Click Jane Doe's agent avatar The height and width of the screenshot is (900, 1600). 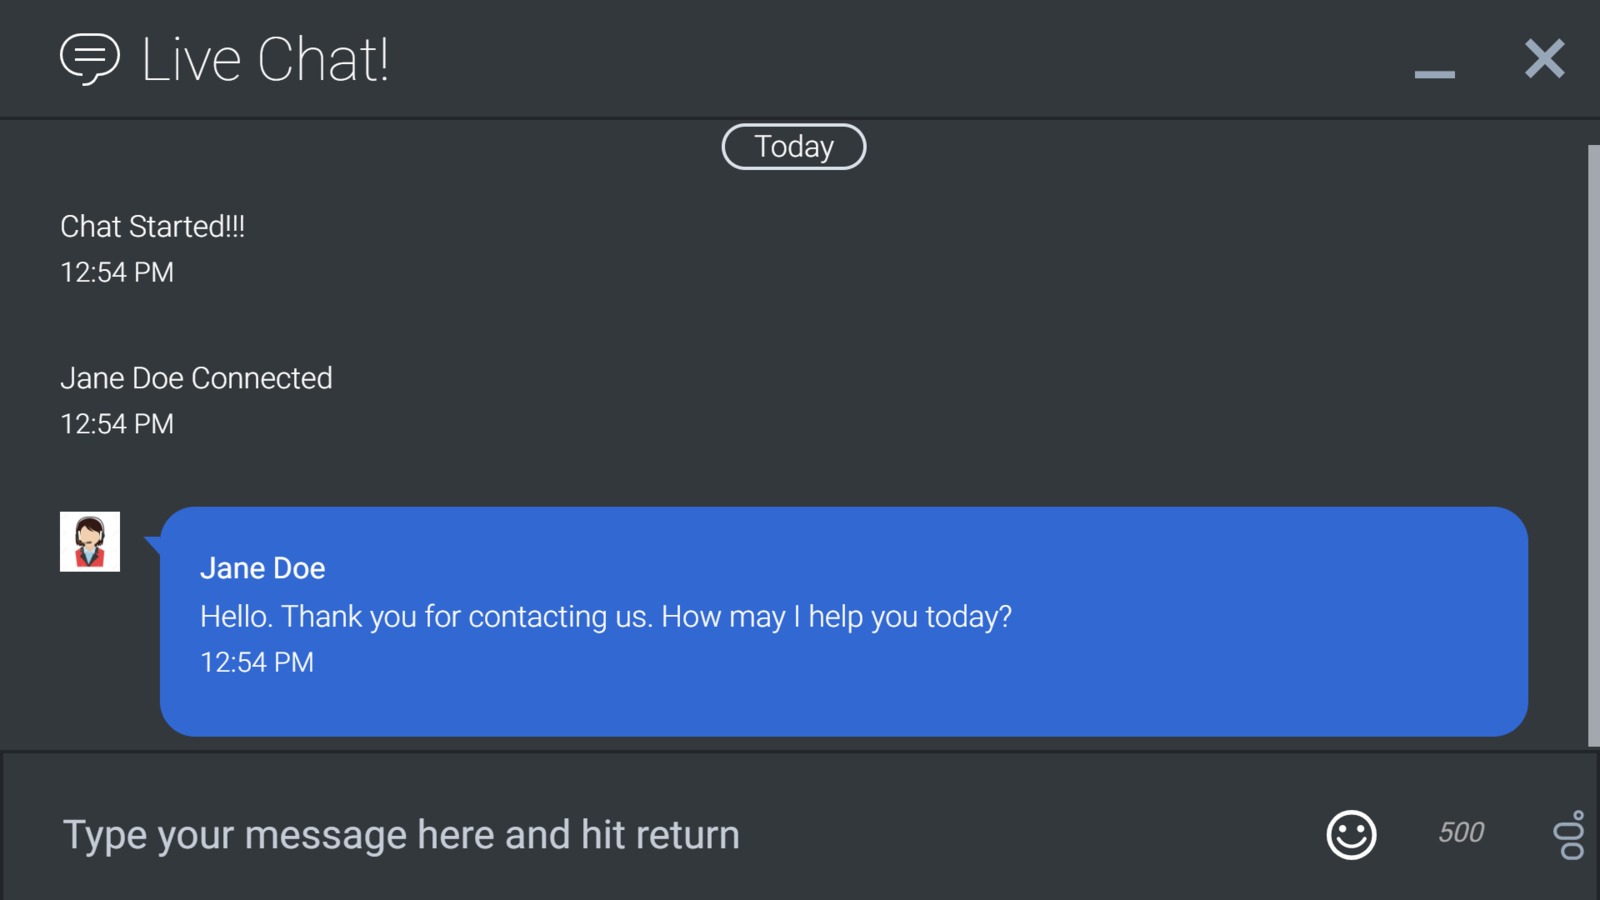[90, 542]
